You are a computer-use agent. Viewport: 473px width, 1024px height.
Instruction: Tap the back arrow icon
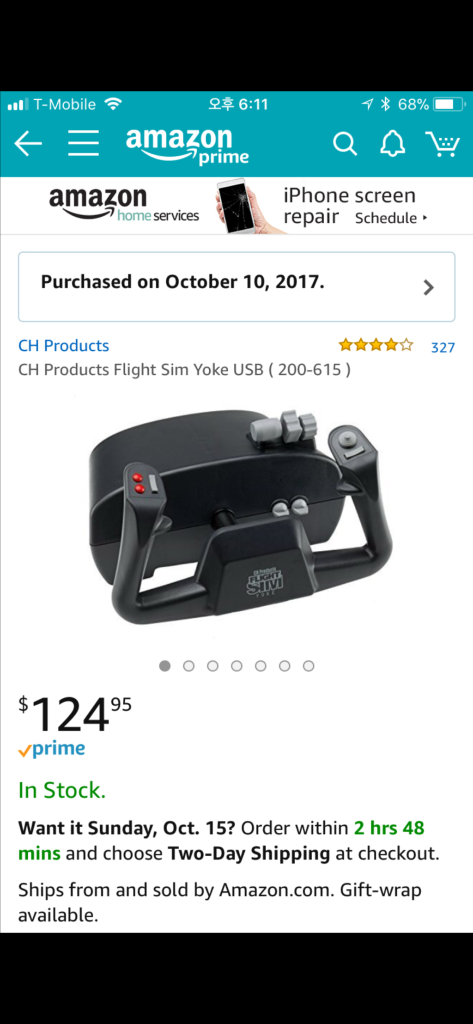click(x=28, y=144)
